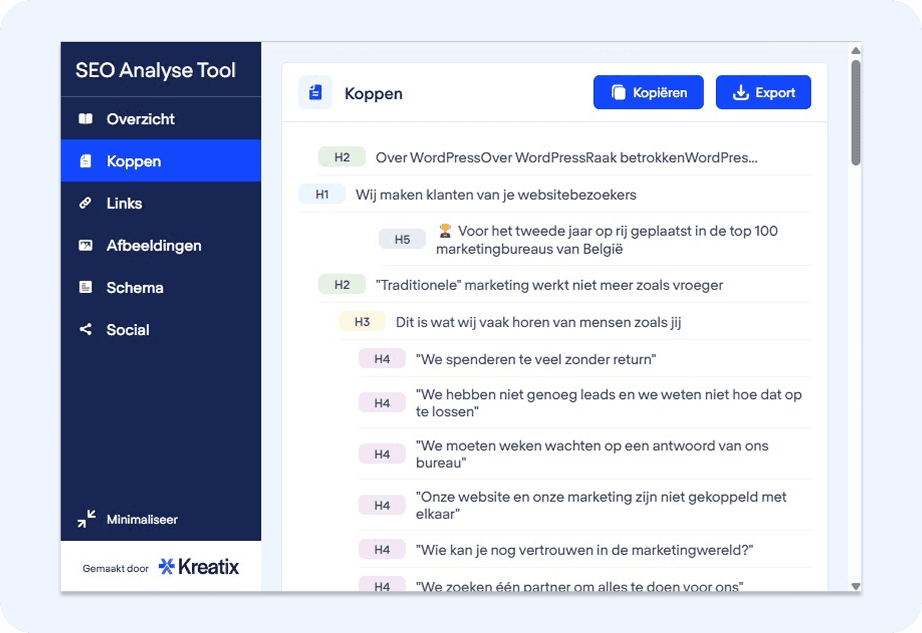Select the H1 heading about websitebezoekers
Viewport: 922px width, 633px height.
[x=495, y=194]
